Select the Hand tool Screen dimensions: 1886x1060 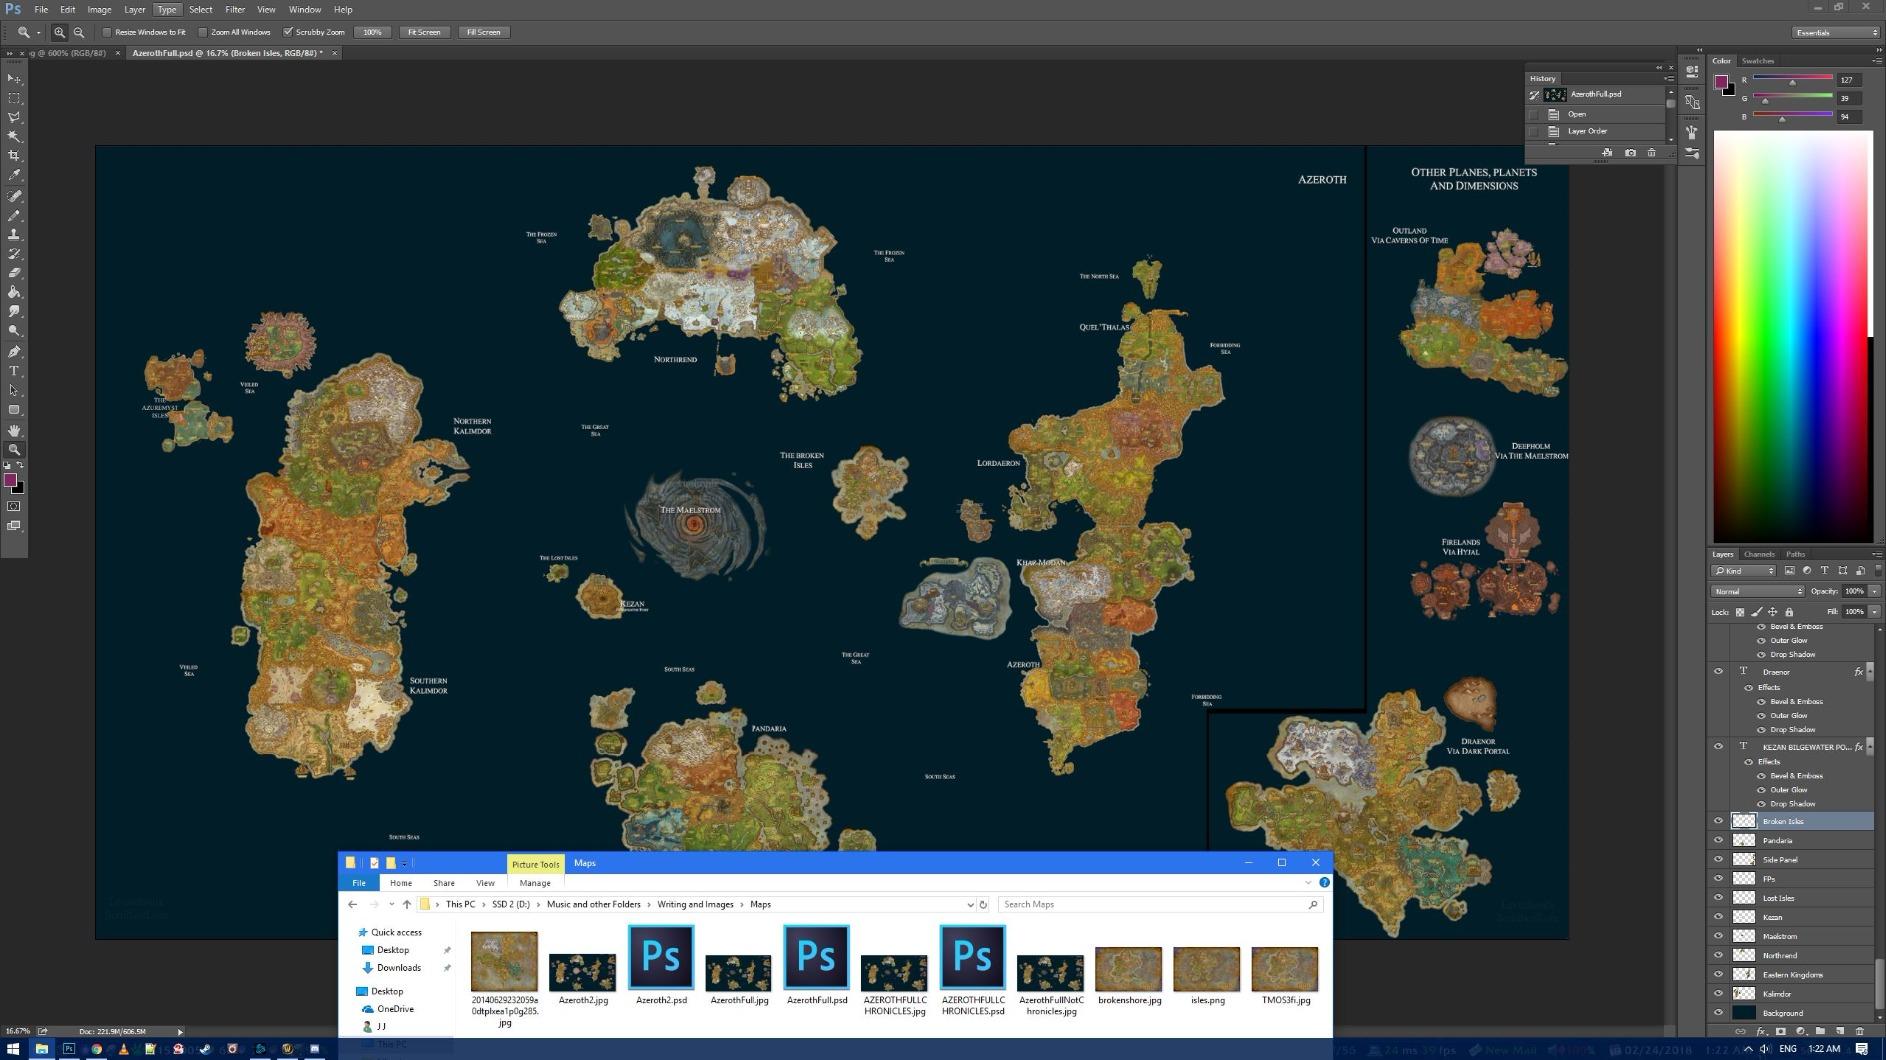coord(14,430)
